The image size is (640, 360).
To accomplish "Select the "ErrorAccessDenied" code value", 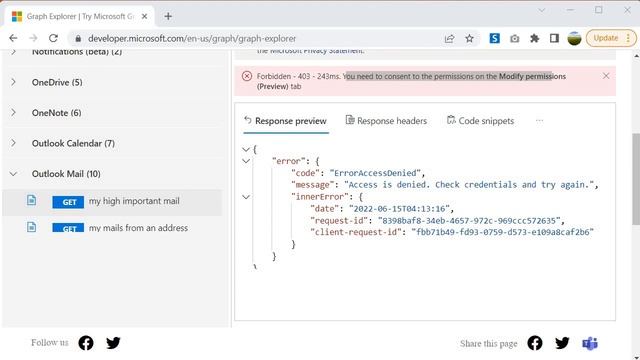I will pos(375,173).
